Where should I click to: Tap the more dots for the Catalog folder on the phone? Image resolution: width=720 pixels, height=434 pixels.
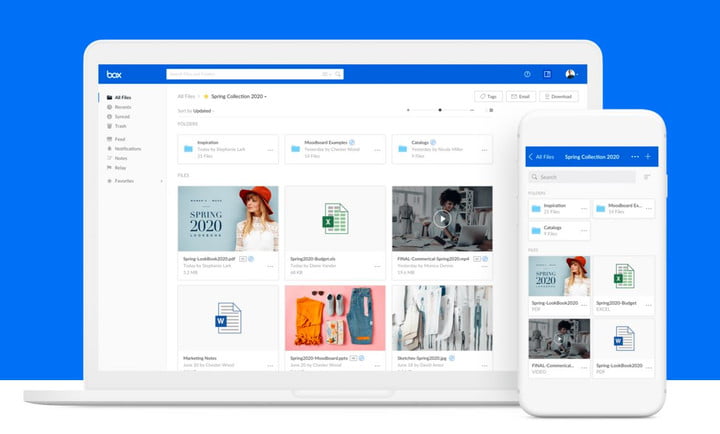click(584, 231)
